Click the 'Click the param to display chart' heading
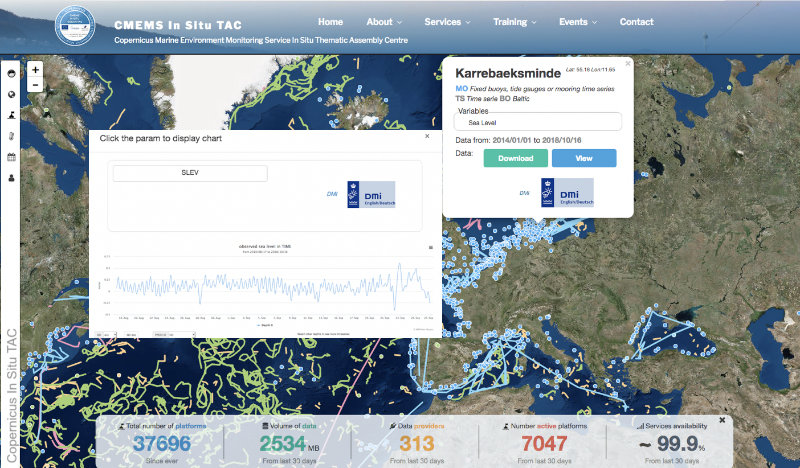Screen dimensions: 800x468 pyautogui.click(x=161, y=138)
